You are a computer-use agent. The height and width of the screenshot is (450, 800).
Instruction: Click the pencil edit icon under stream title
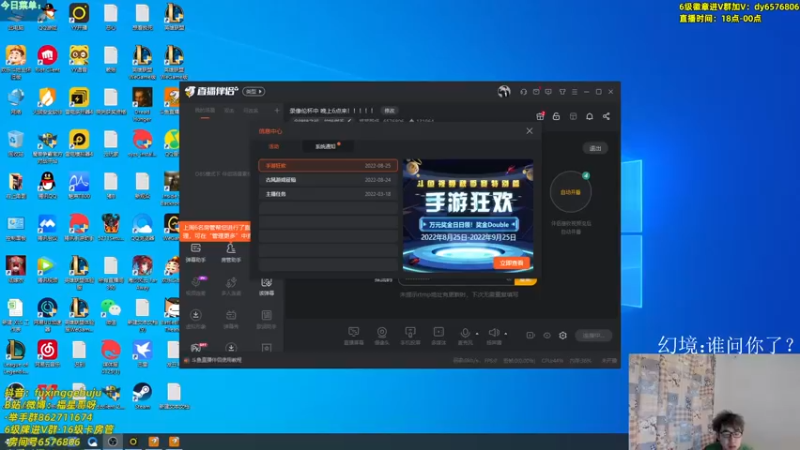tap(349, 121)
